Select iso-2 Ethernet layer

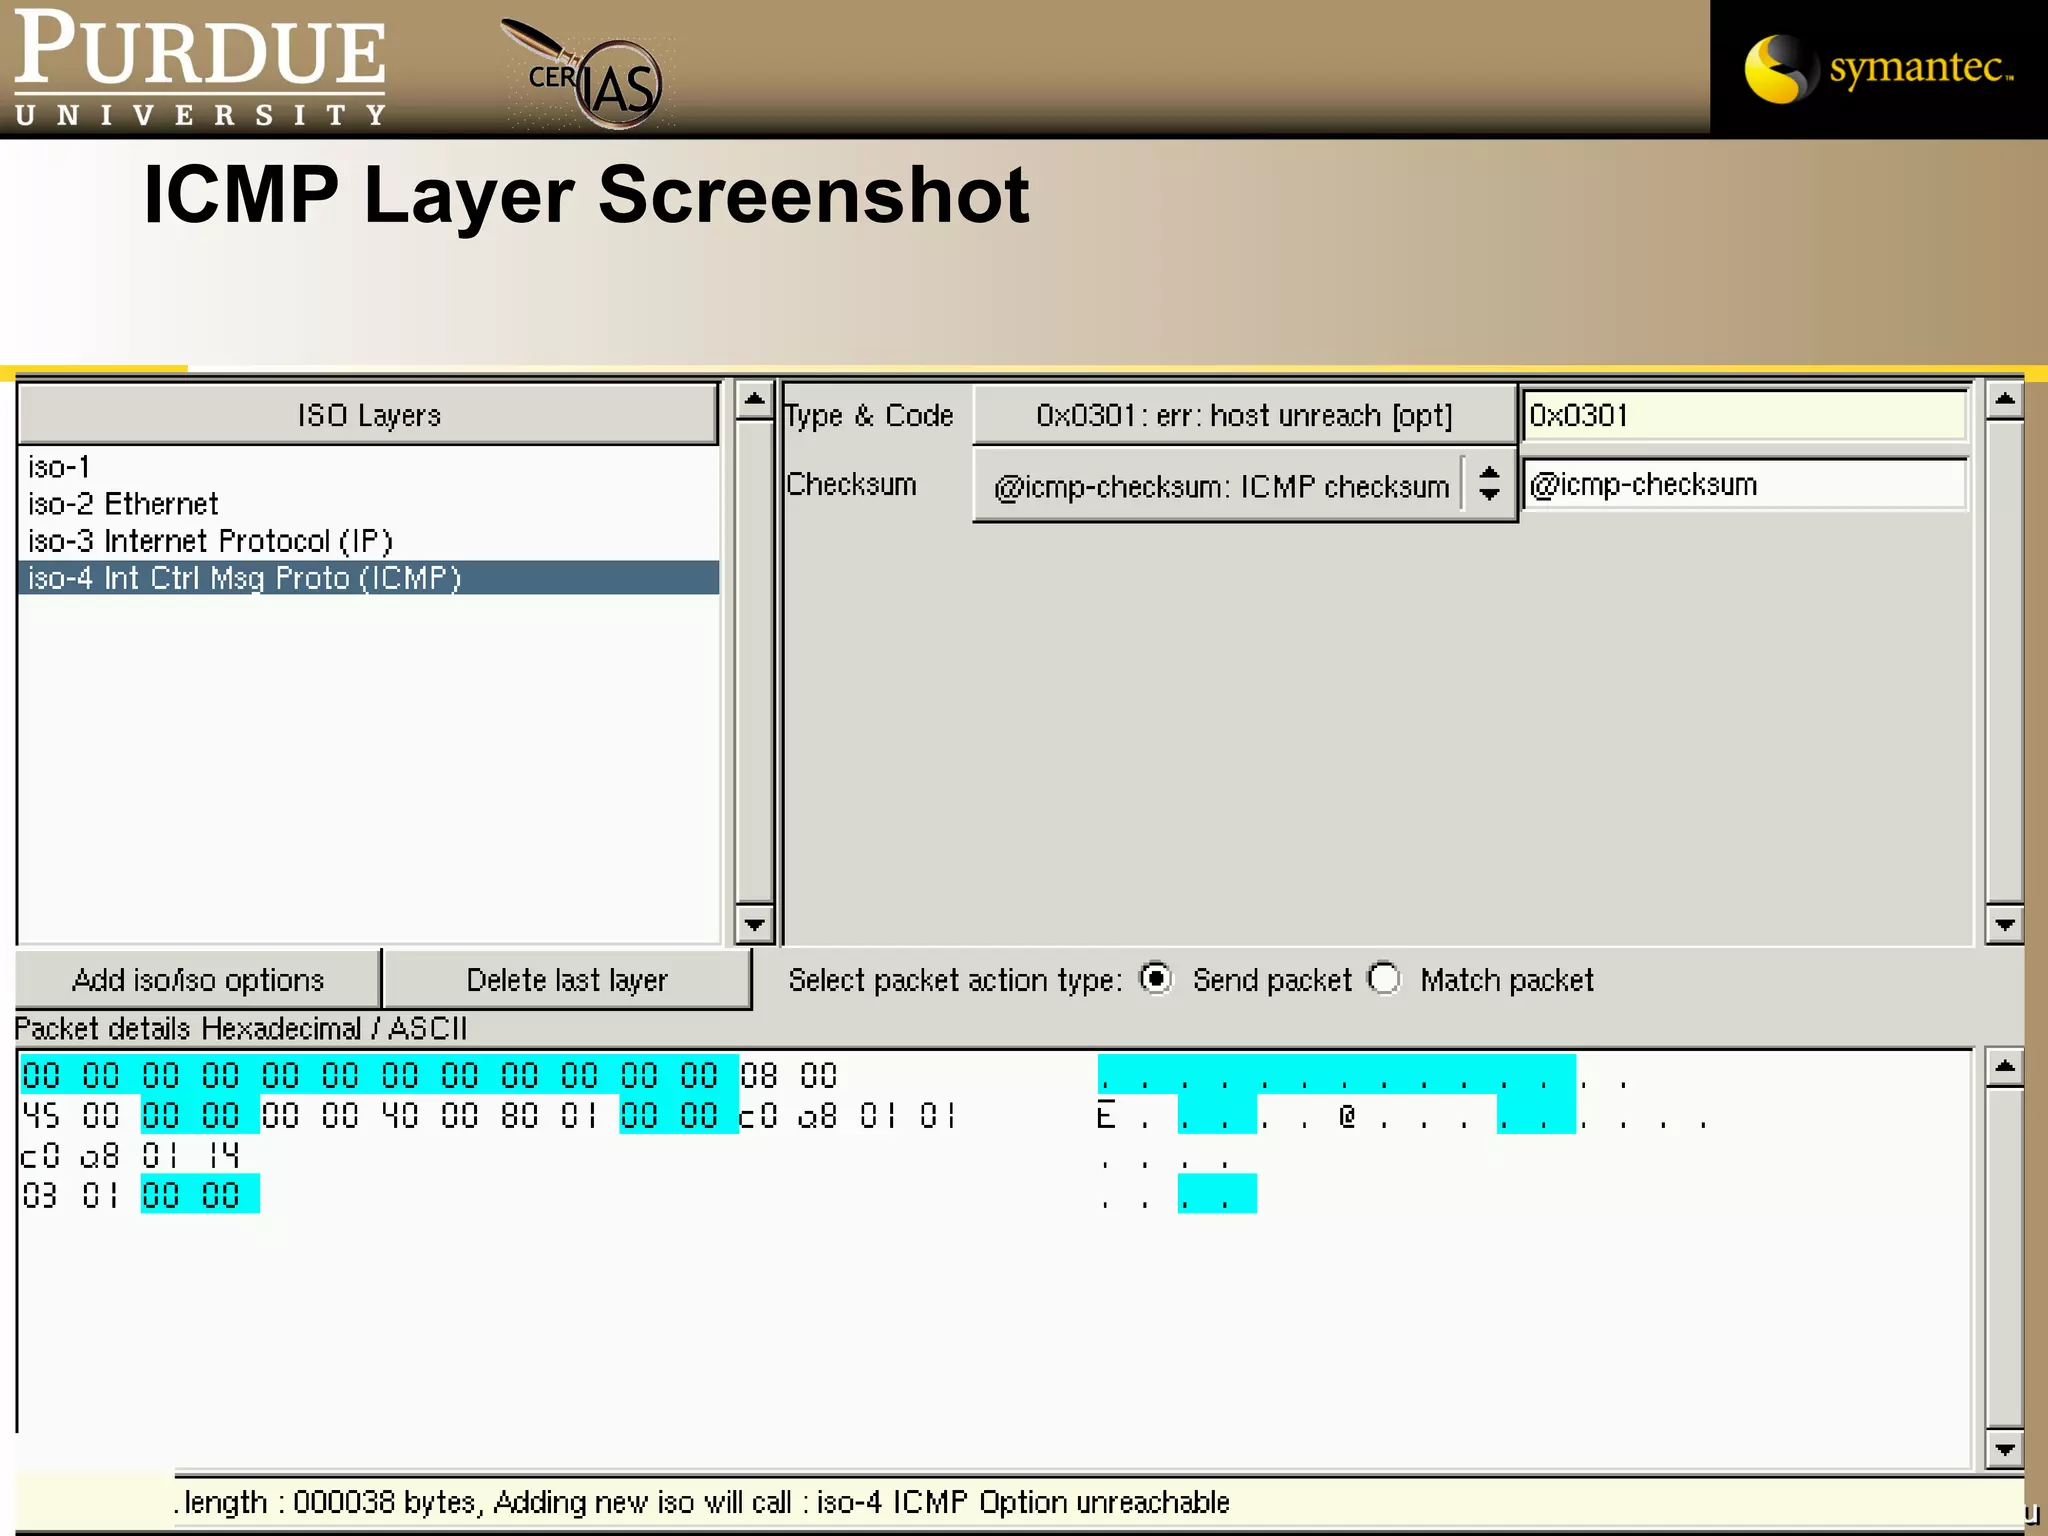[x=368, y=504]
